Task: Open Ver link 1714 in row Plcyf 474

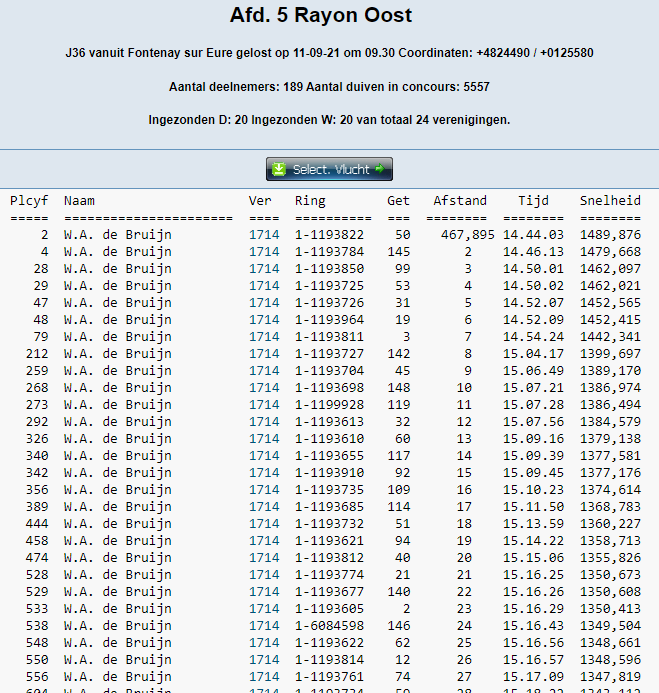Action: coord(264,558)
